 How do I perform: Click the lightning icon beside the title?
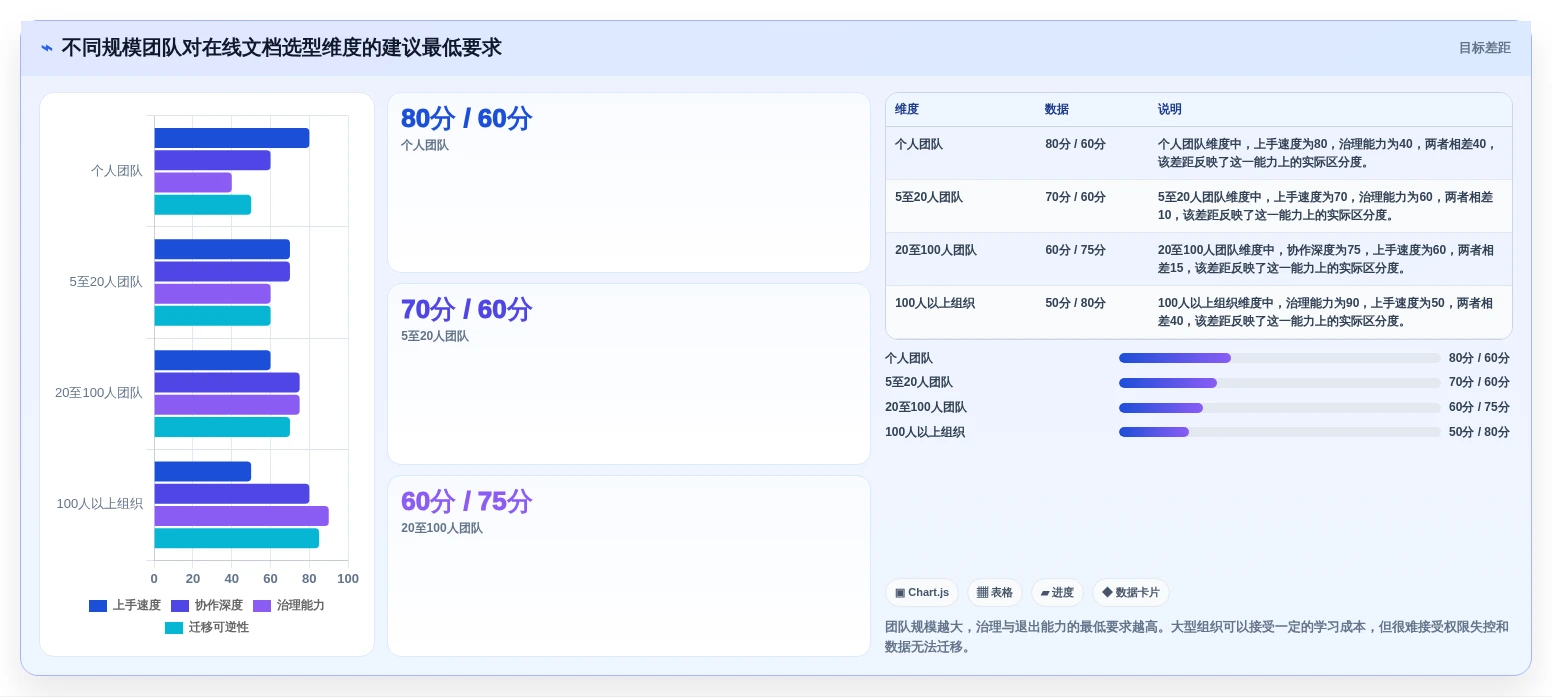[x=47, y=48]
